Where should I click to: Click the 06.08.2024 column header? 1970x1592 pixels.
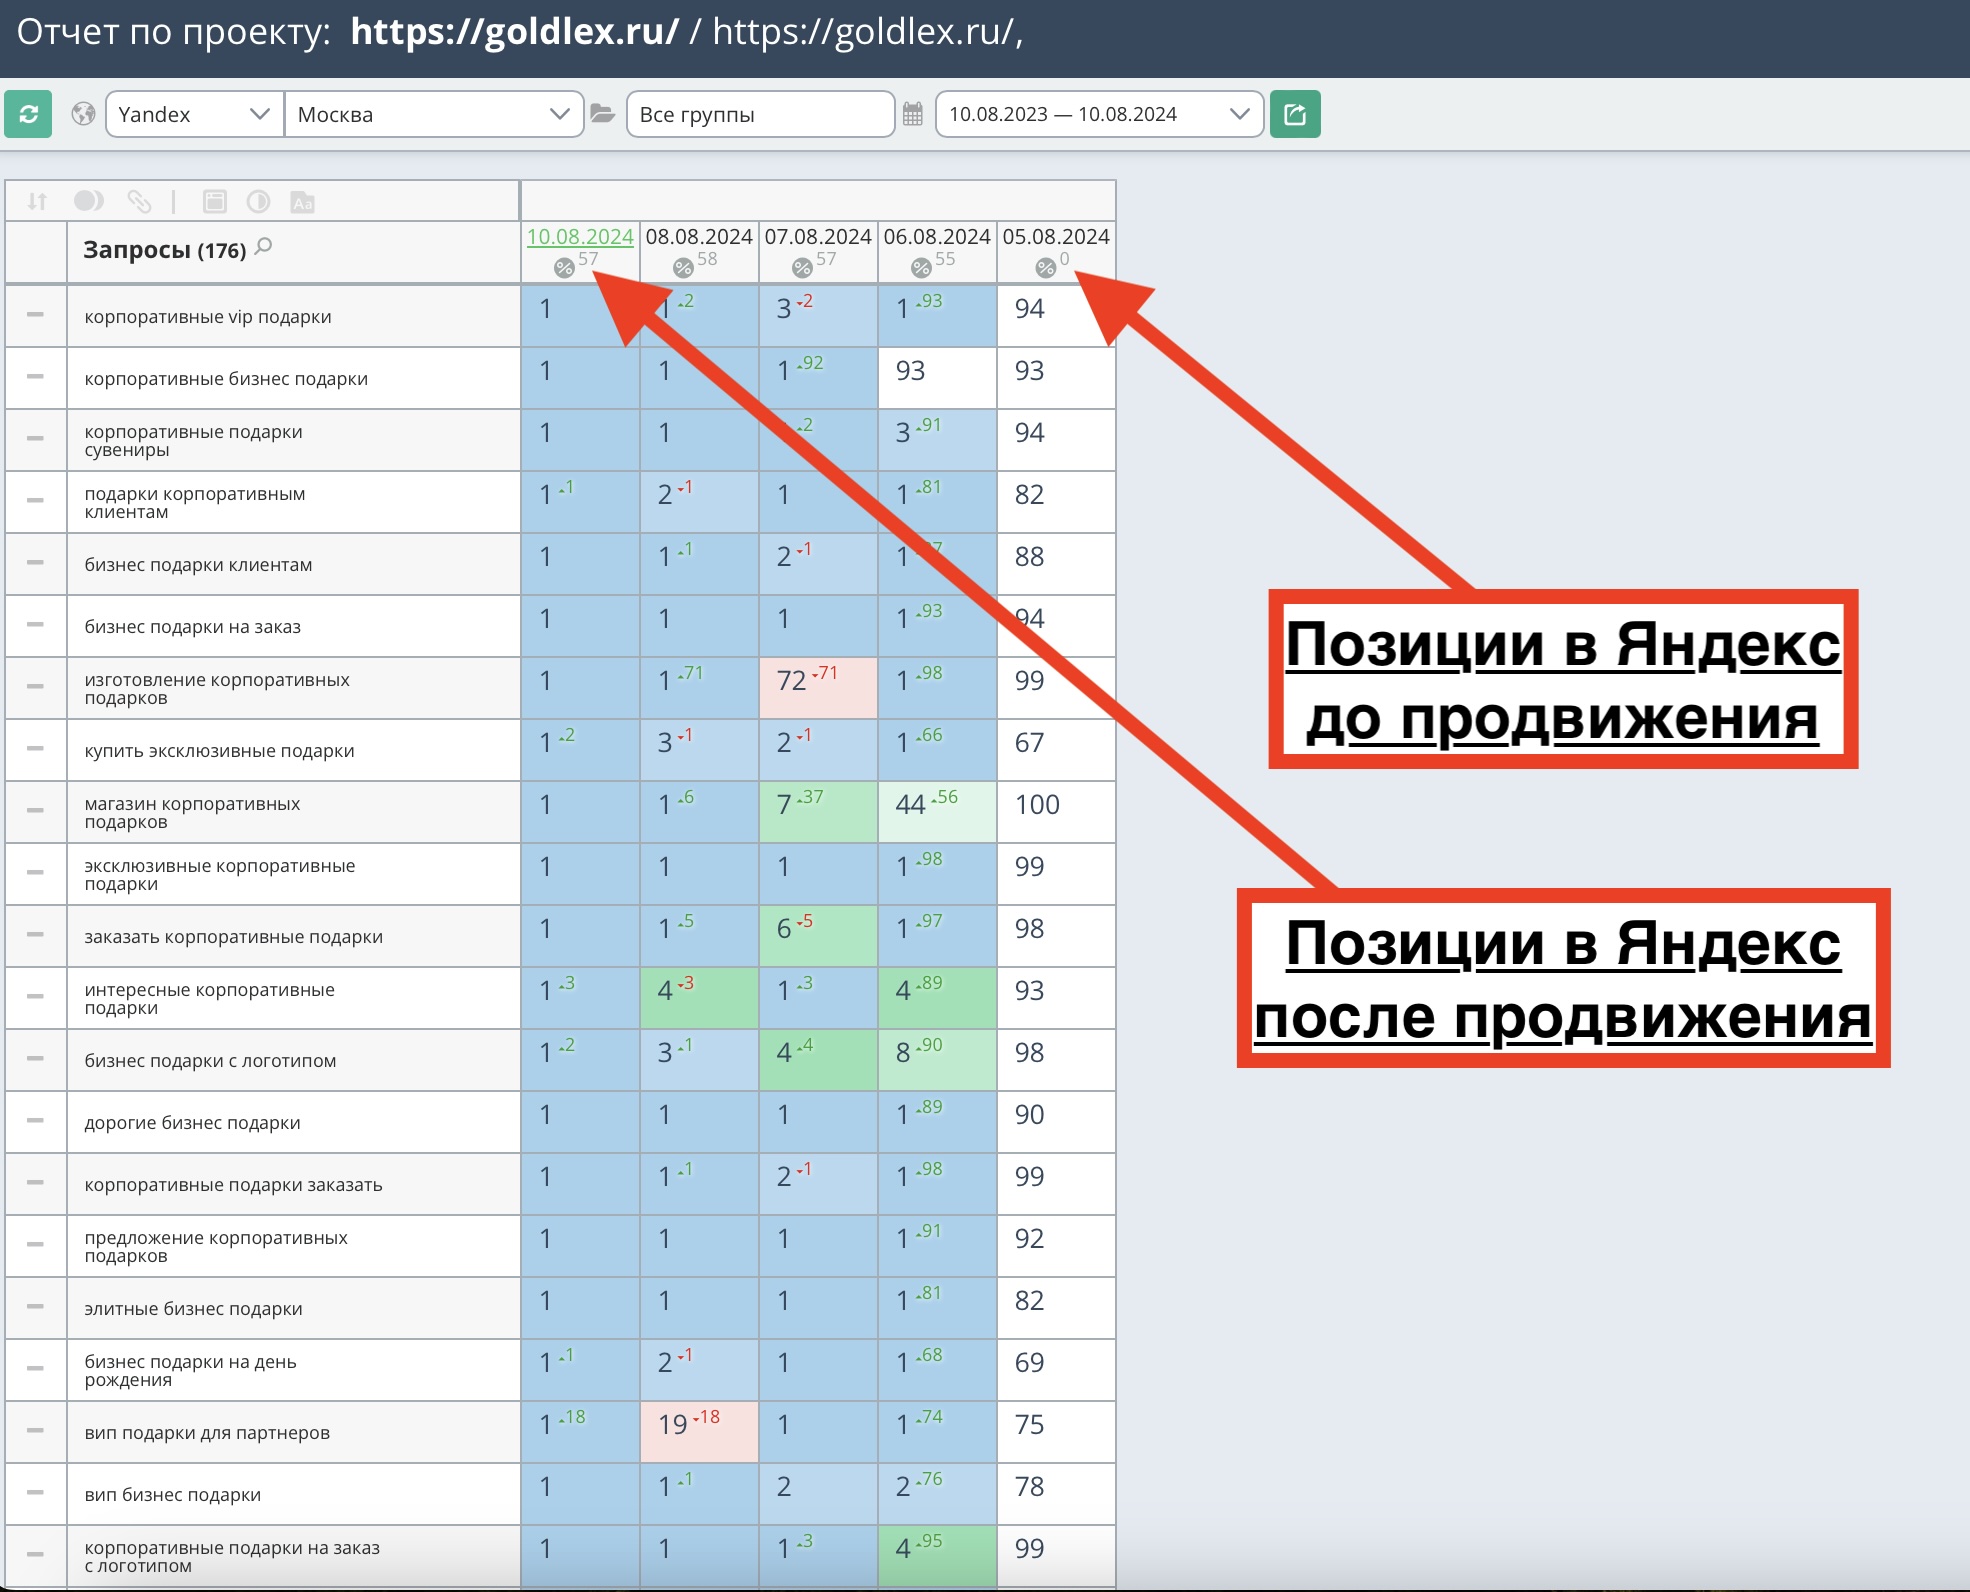coord(937,237)
